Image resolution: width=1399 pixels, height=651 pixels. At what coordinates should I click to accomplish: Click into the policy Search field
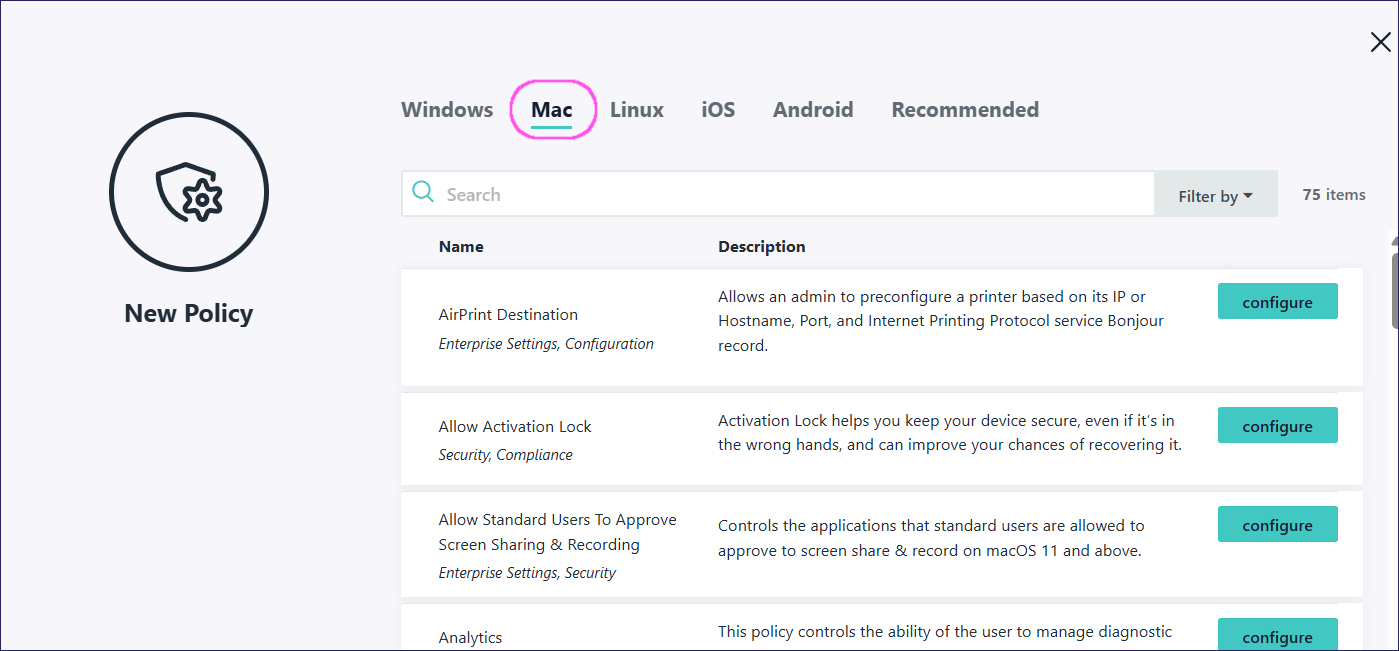tap(790, 195)
